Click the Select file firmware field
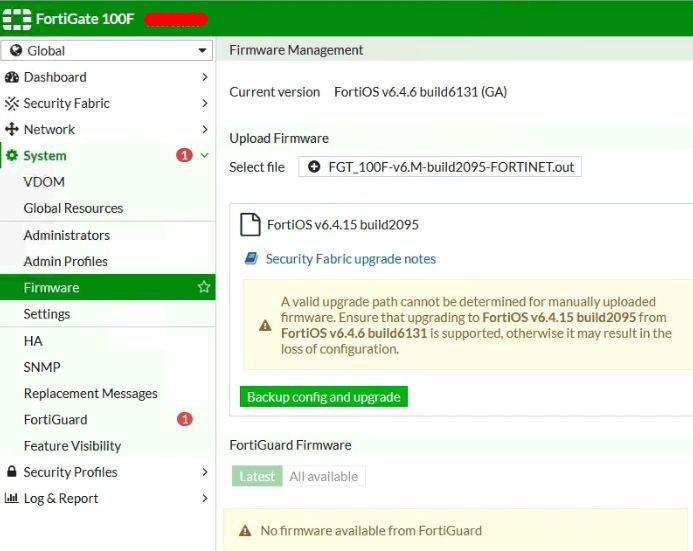This screenshot has height=551, width=693. coord(440,167)
